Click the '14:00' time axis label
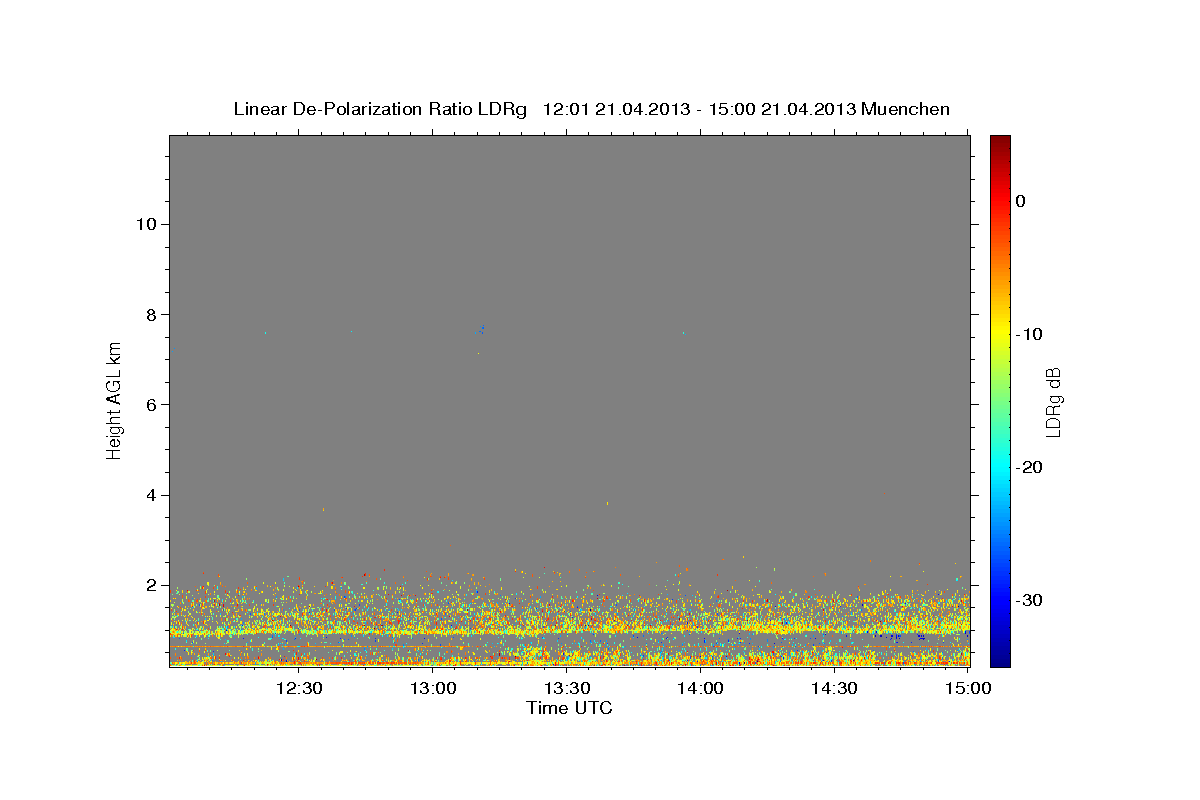This screenshot has width=1200, height=800. click(x=700, y=689)
